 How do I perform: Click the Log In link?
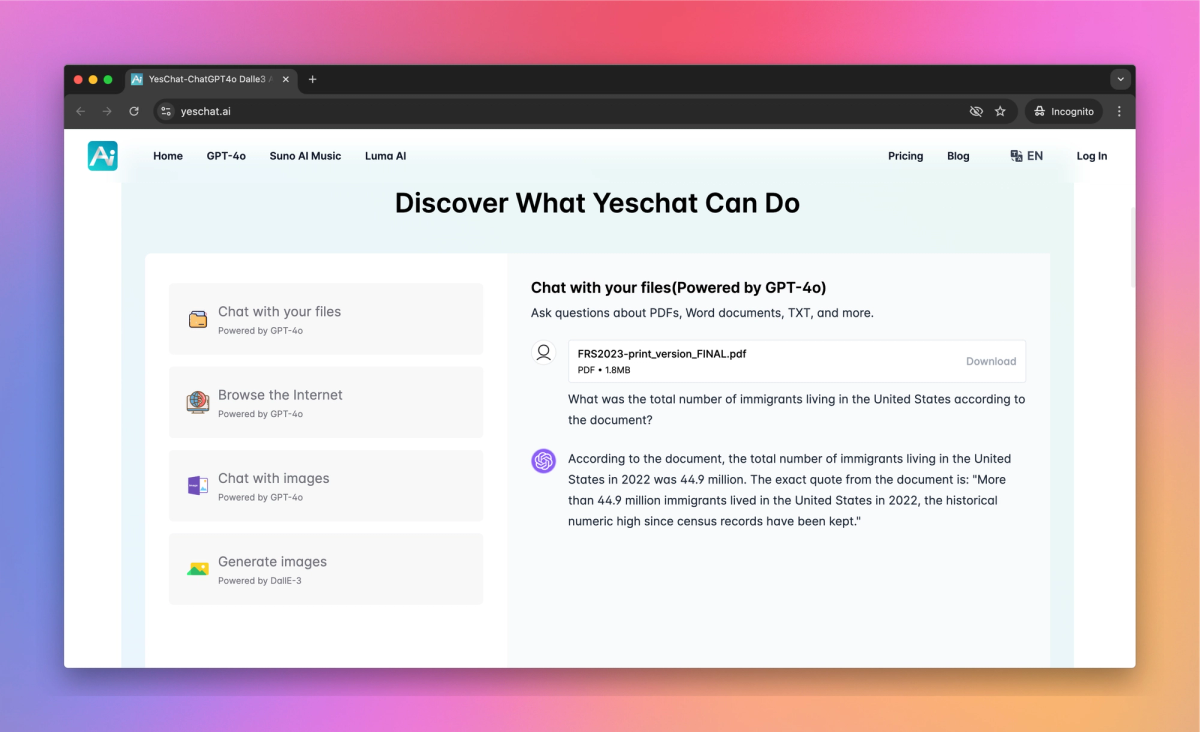coord(1091,156)
